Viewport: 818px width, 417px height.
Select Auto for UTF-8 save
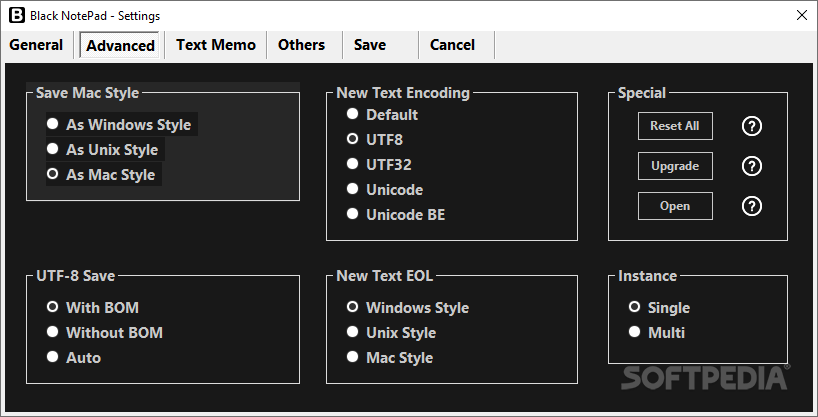tap(74, 358)
